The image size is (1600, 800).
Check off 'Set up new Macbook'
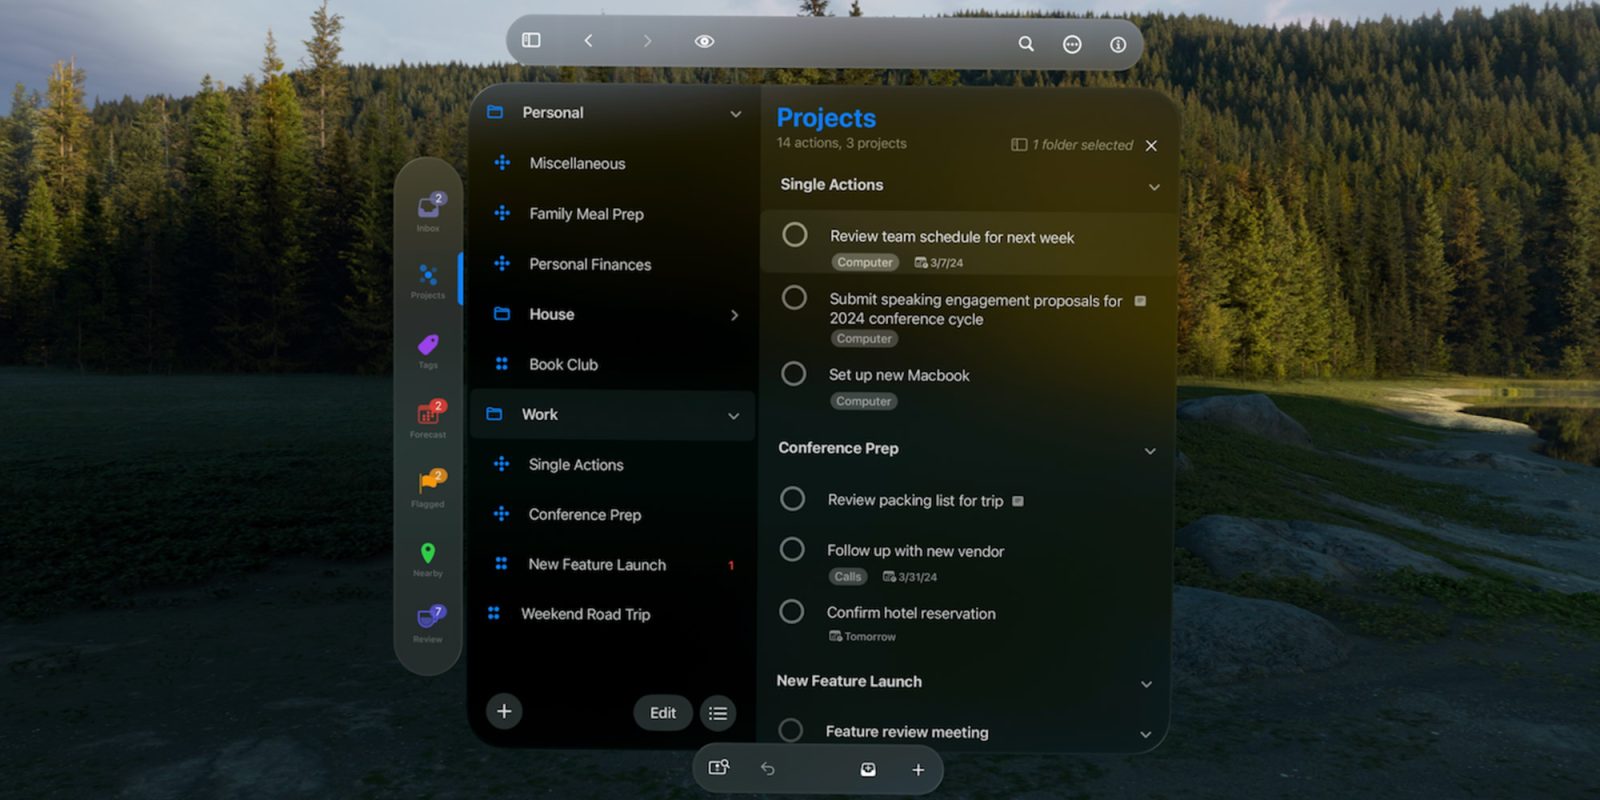click(794, 374)
